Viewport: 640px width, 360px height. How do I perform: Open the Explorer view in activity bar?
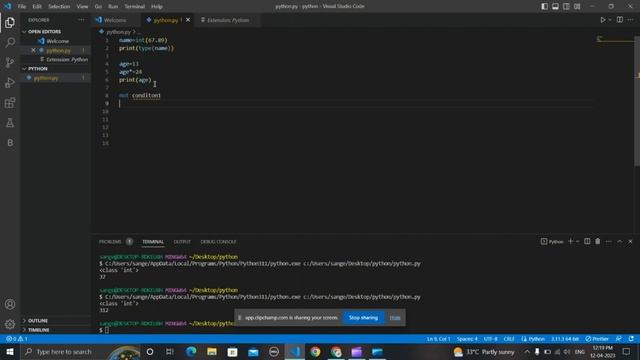coord(10,22)
